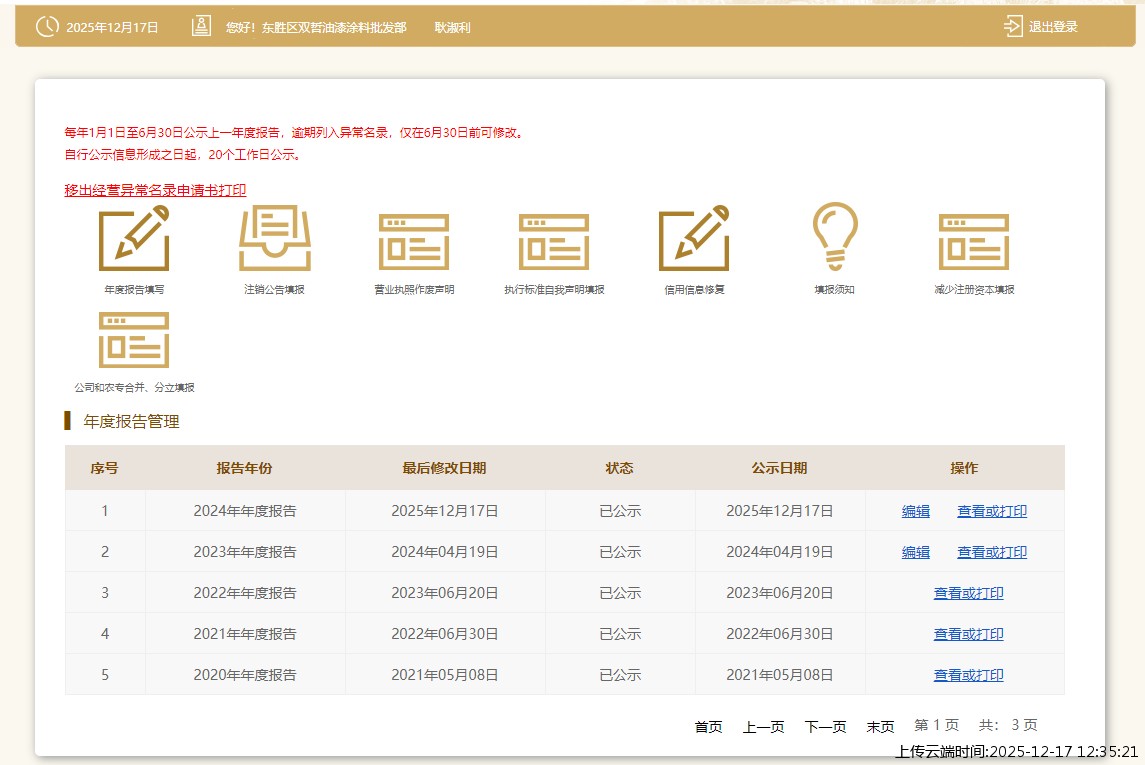Click 上一页 pagination button

pos(763,727)
